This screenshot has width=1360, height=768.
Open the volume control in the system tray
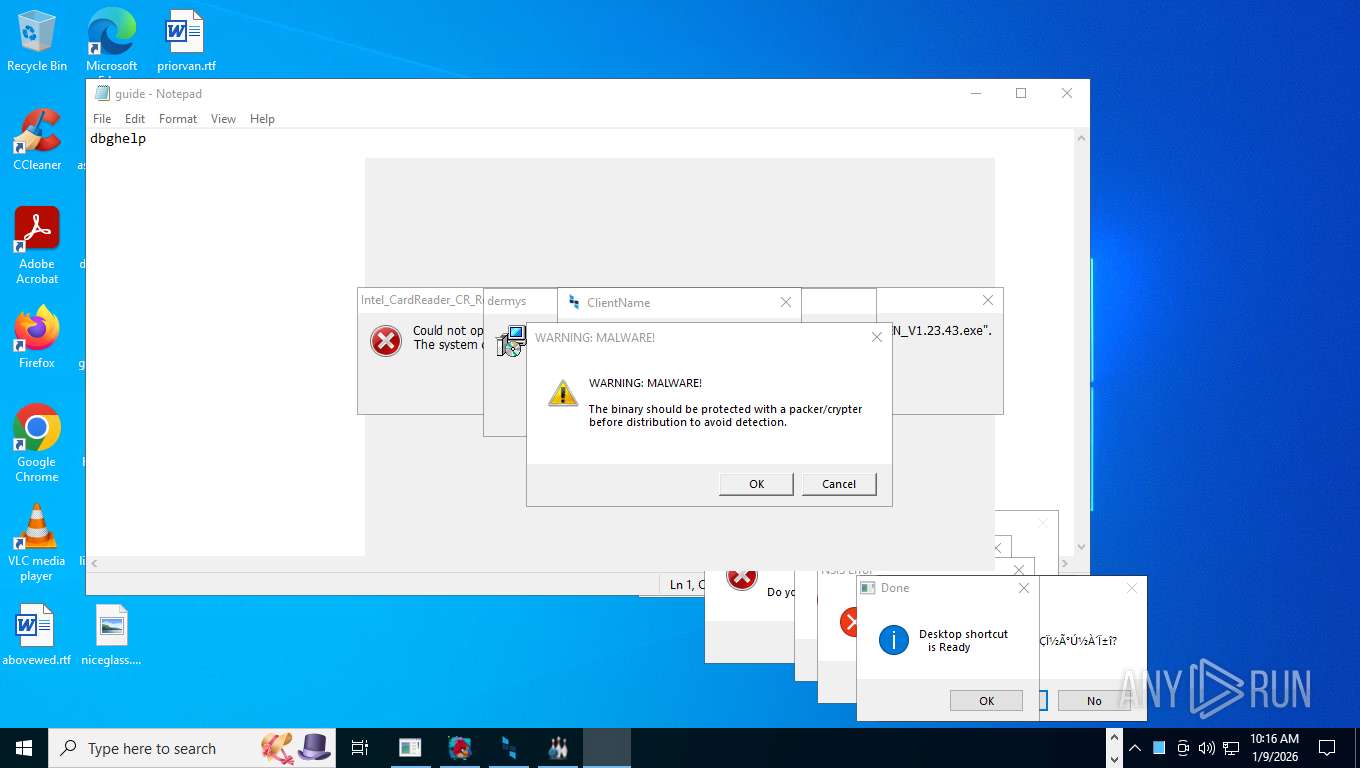[1206, 748]
